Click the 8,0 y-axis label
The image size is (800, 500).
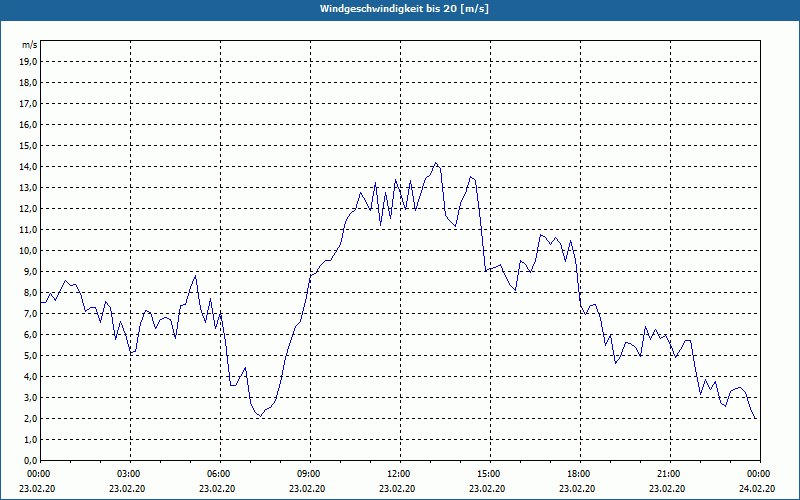pyautogui.click(x=31, y=293)
